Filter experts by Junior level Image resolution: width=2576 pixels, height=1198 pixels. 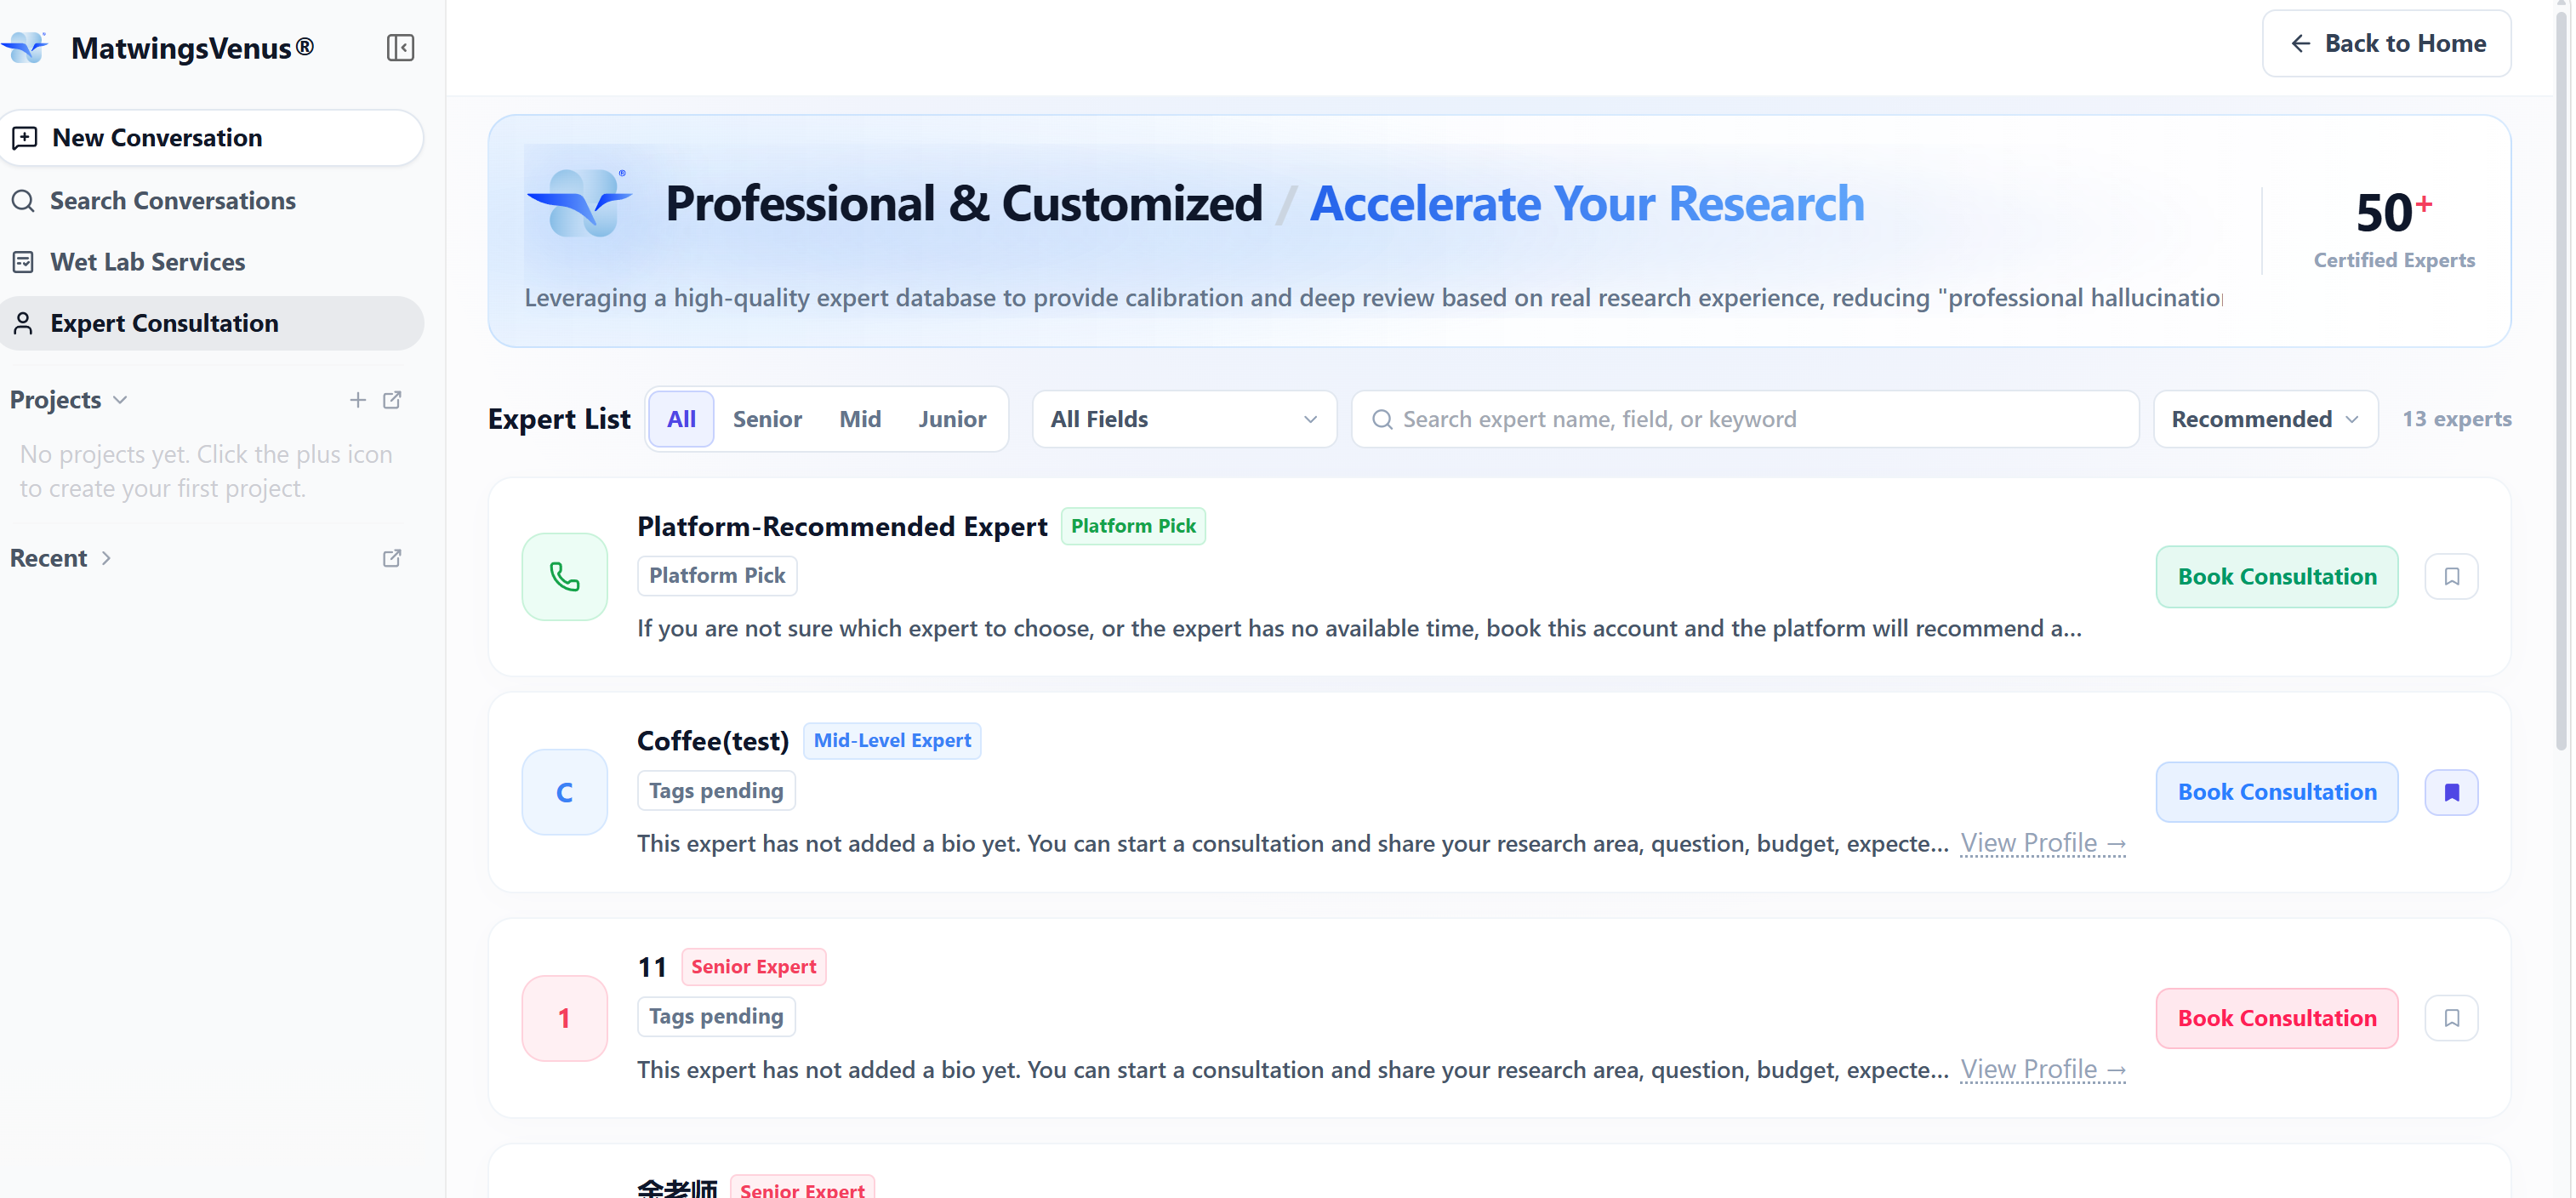952,419
